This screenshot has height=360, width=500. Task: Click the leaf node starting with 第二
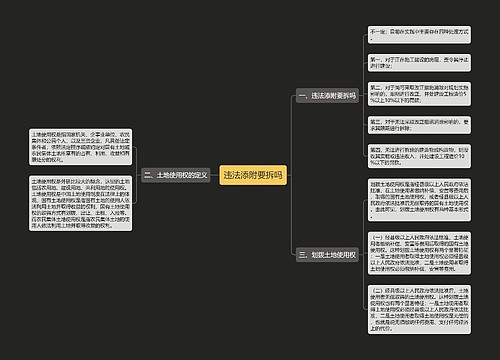(x=419, y=94)
